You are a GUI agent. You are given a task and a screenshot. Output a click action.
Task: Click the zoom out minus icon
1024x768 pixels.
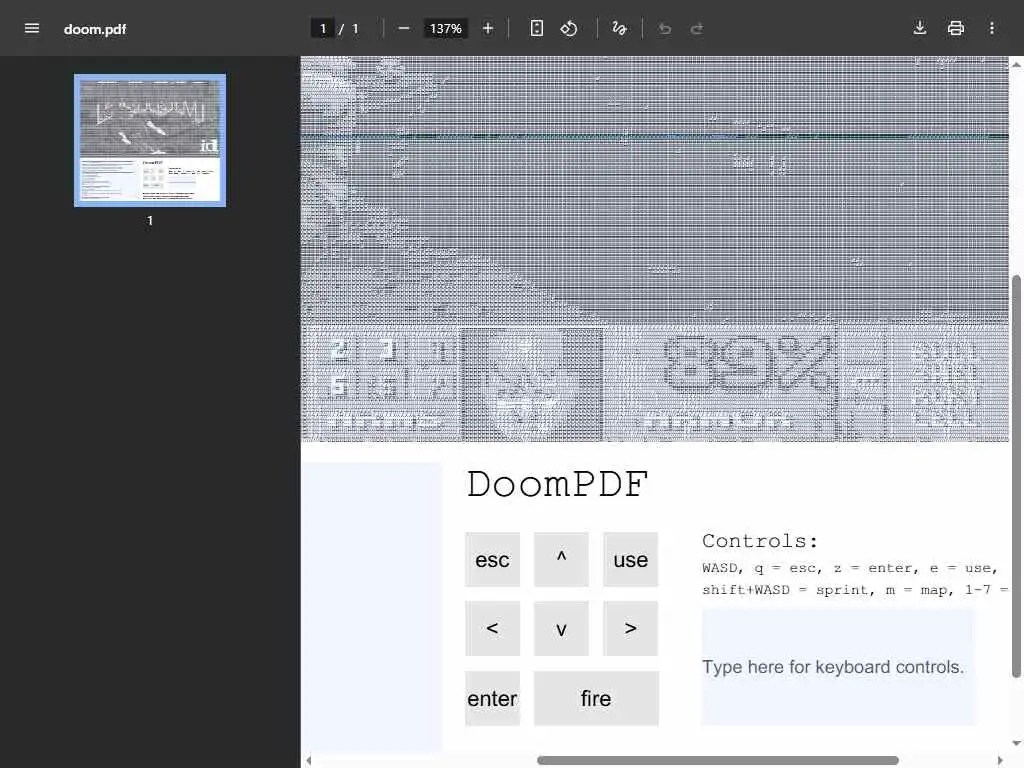(404, 28)
